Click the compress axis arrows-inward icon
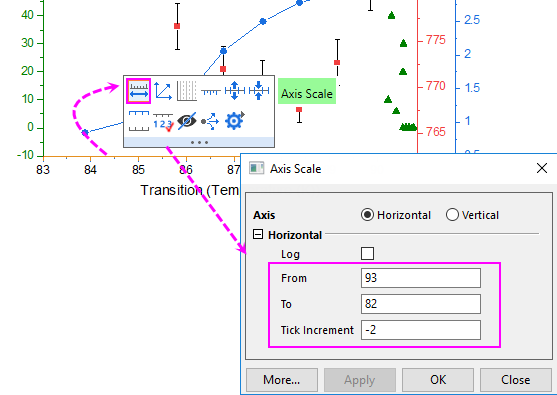The height and width of the screenshot is (395, 557). tap(259, 91)
